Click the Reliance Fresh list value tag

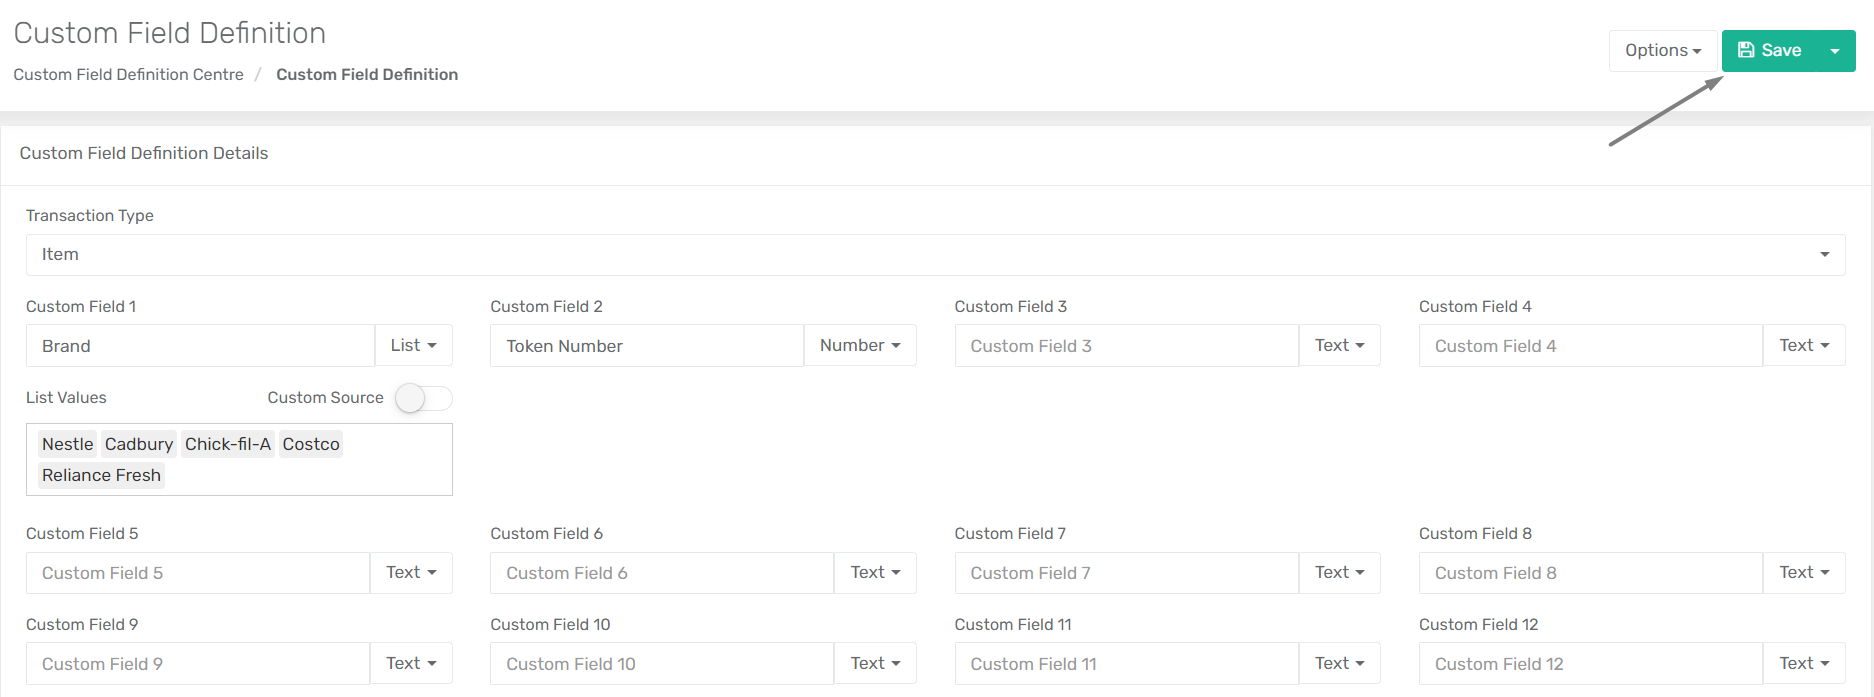101,475
